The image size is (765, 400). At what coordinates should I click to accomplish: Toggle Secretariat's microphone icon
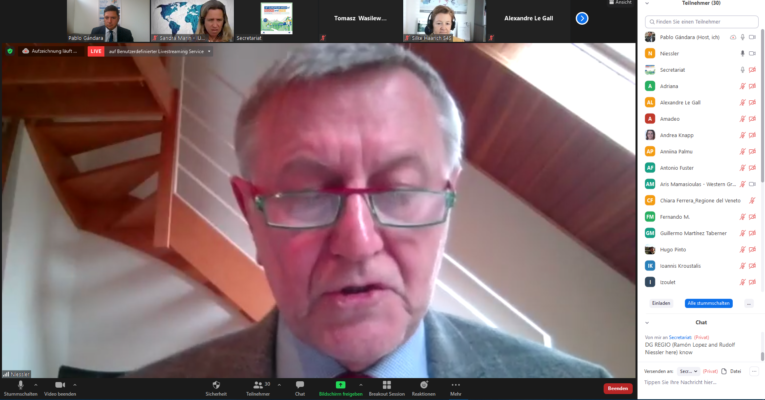tap(743, 70)
